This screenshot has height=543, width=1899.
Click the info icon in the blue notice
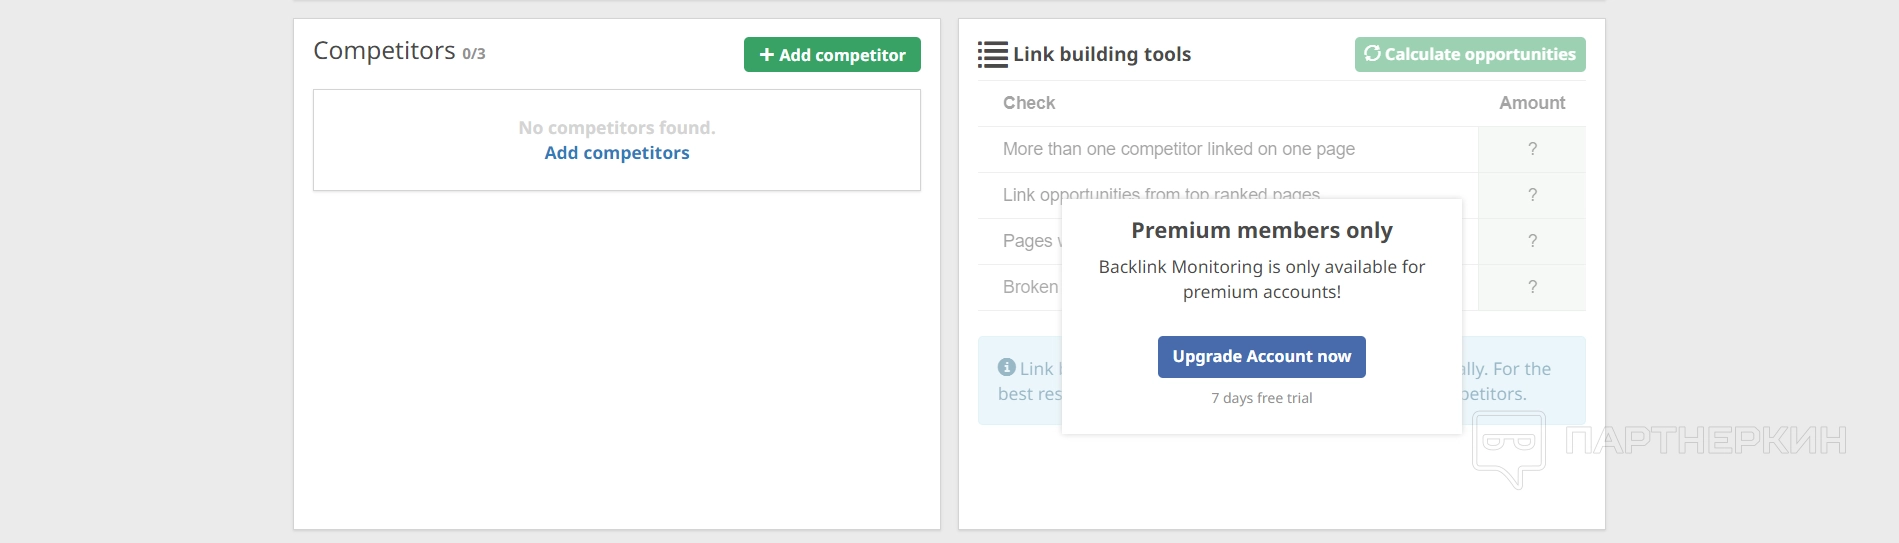coord(1007,368)
